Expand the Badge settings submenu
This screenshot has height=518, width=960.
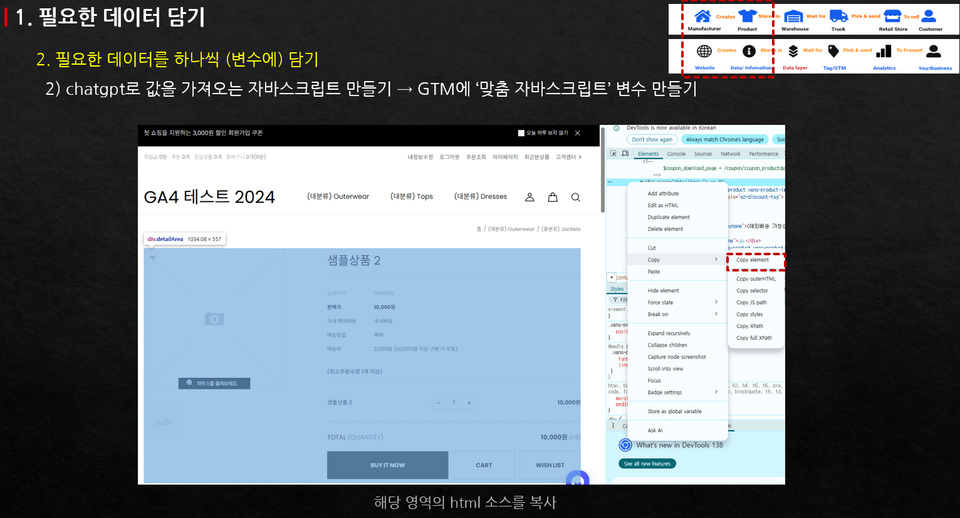[x=716, y=392]
